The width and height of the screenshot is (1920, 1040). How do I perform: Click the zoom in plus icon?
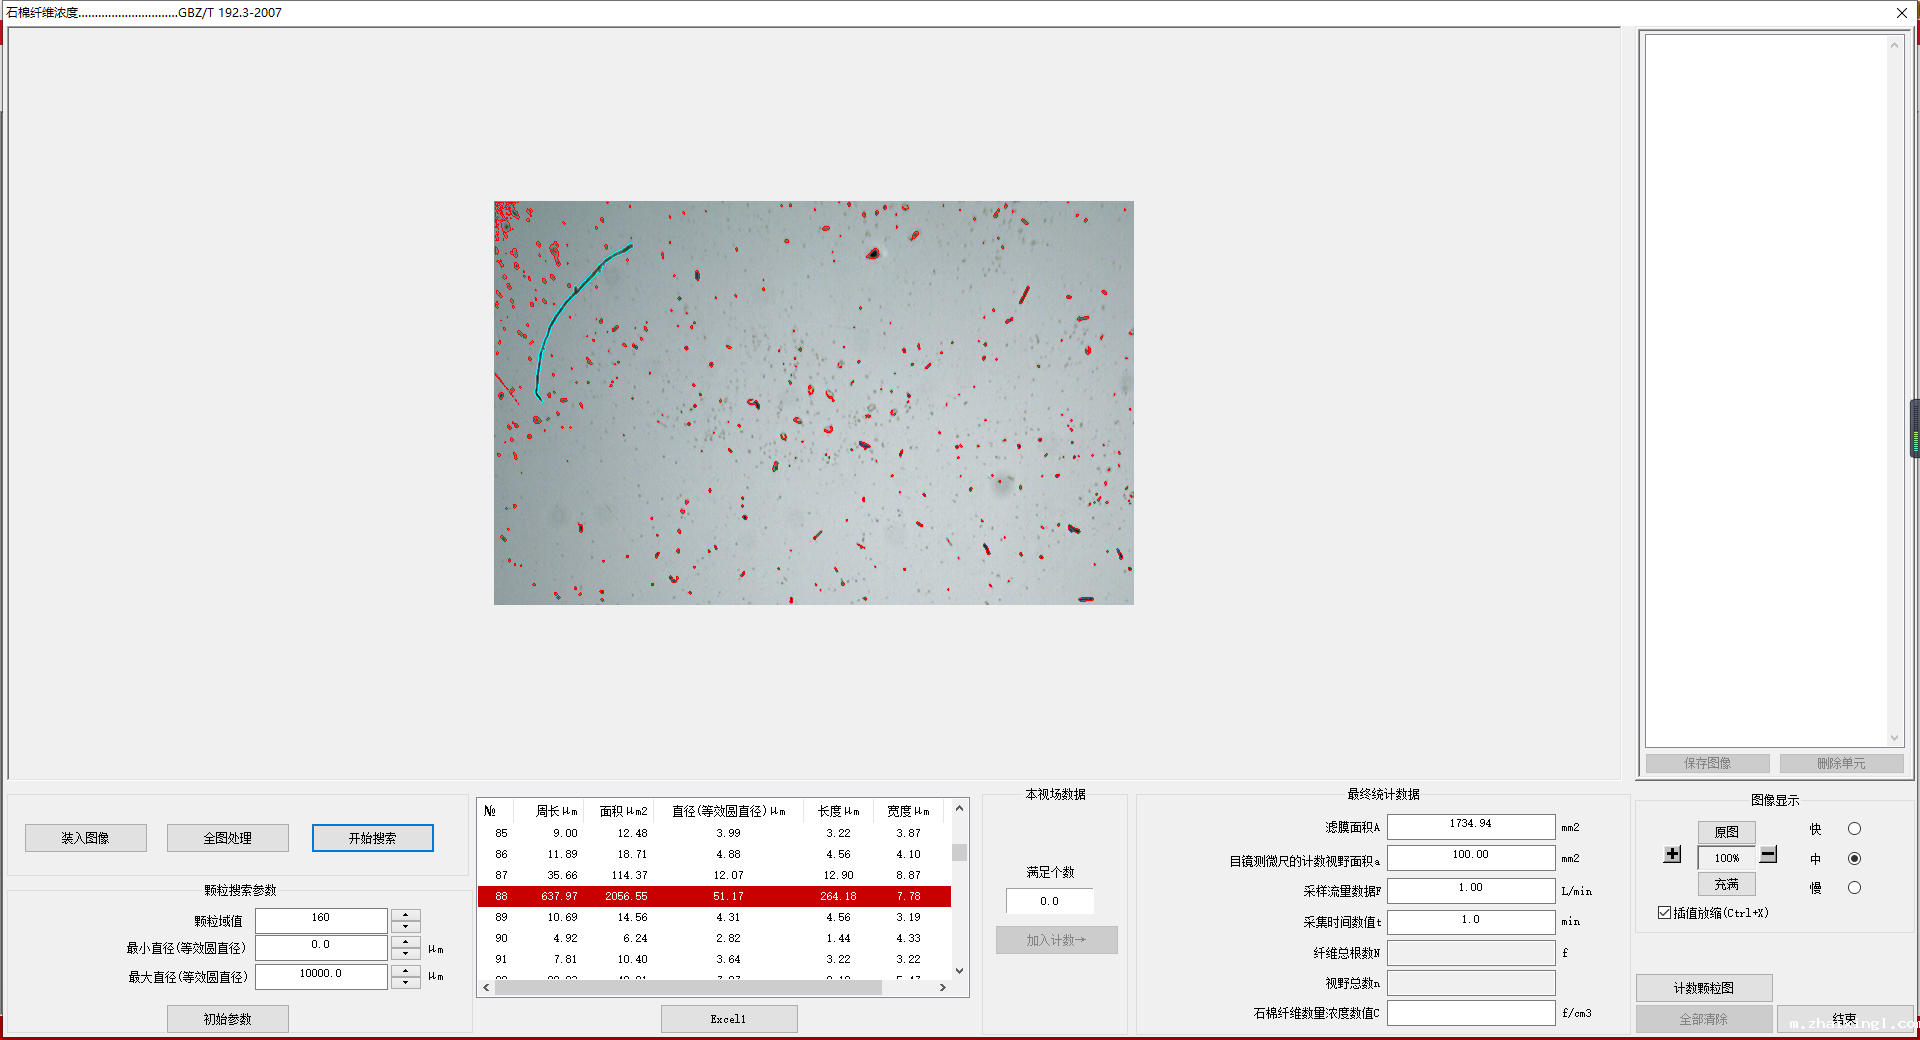point(1672,855)
